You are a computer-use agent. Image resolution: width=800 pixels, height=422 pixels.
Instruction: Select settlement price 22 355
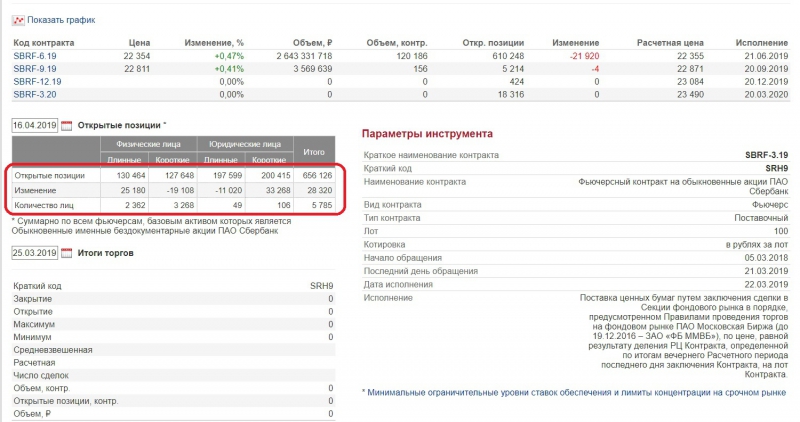690,56
